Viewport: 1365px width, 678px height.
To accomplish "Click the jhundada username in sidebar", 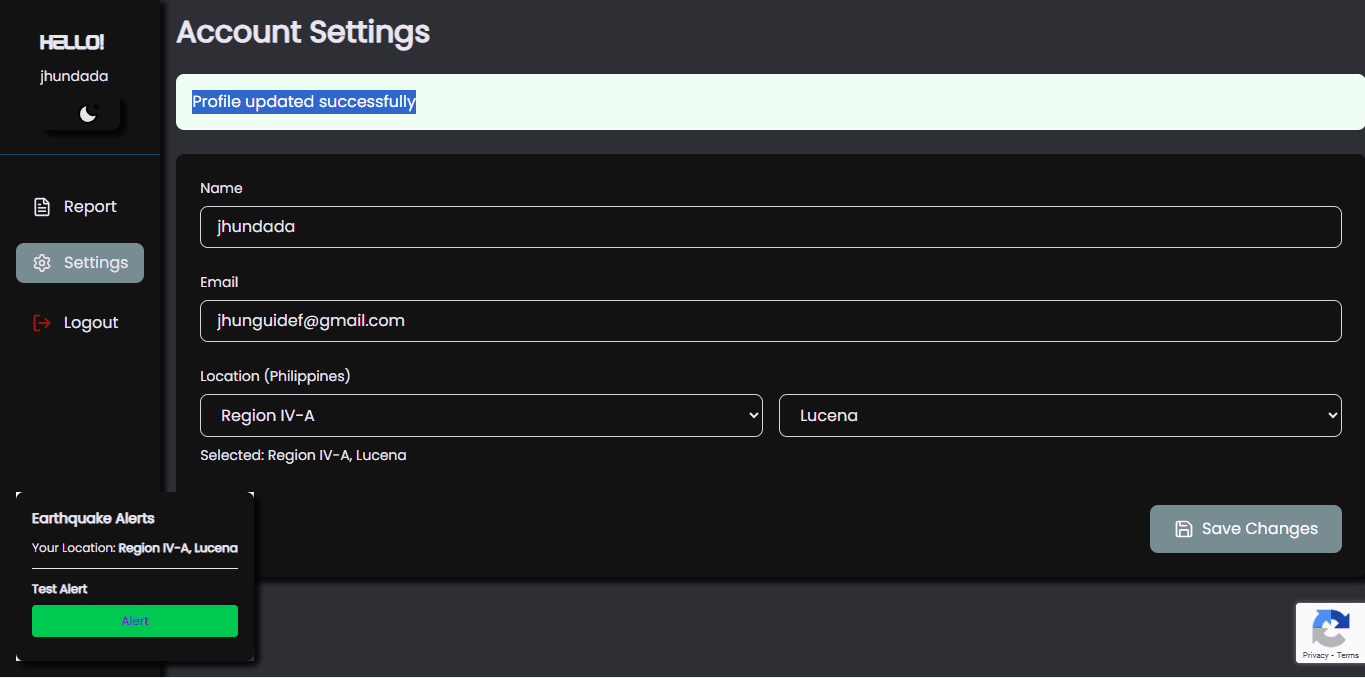I will tap(74, 76).
